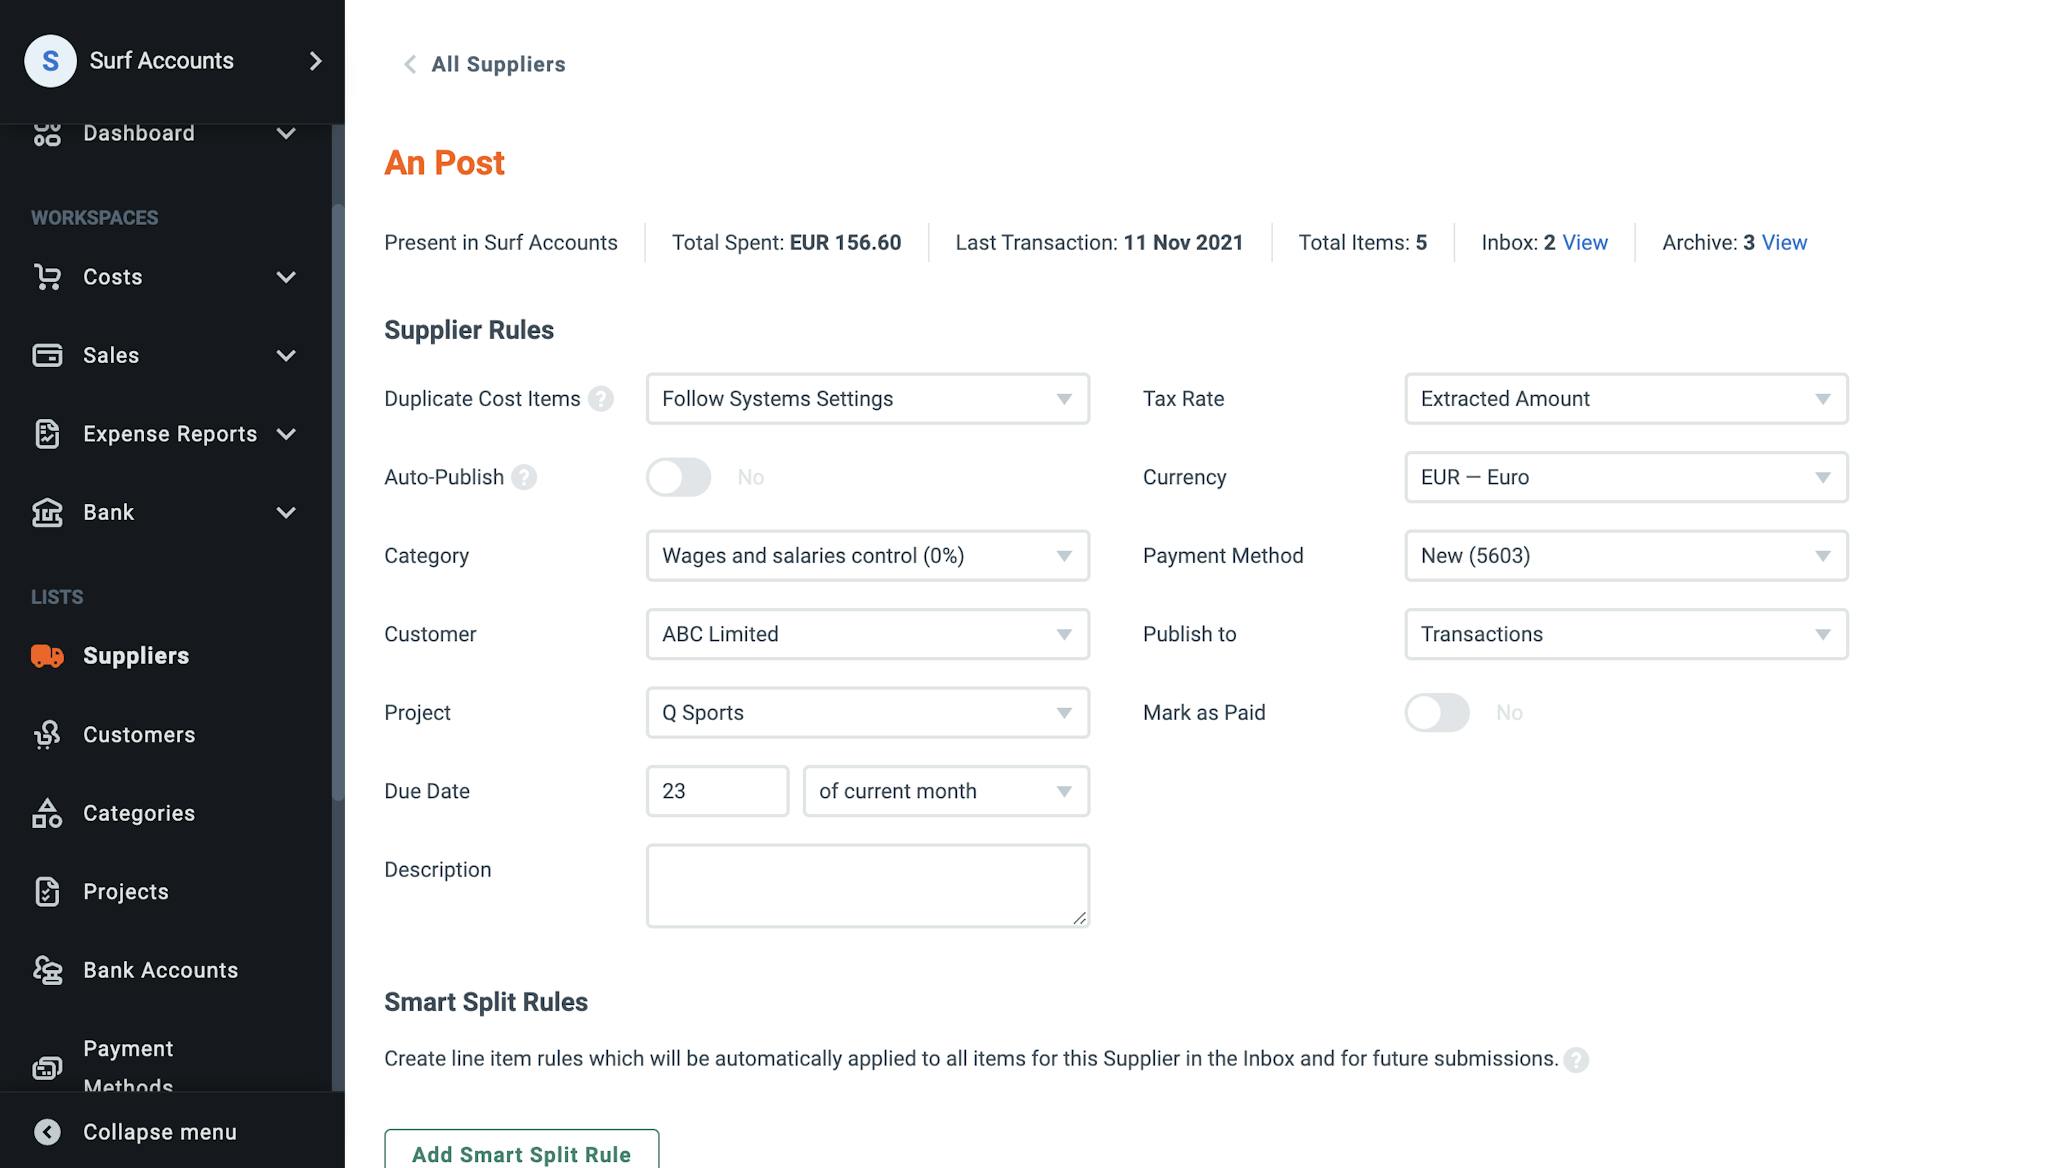The width and height of the screenshot is (2048, 1168).
Task: Click the Add Smart Split Rule button
Action: (x=521, y=1152)
